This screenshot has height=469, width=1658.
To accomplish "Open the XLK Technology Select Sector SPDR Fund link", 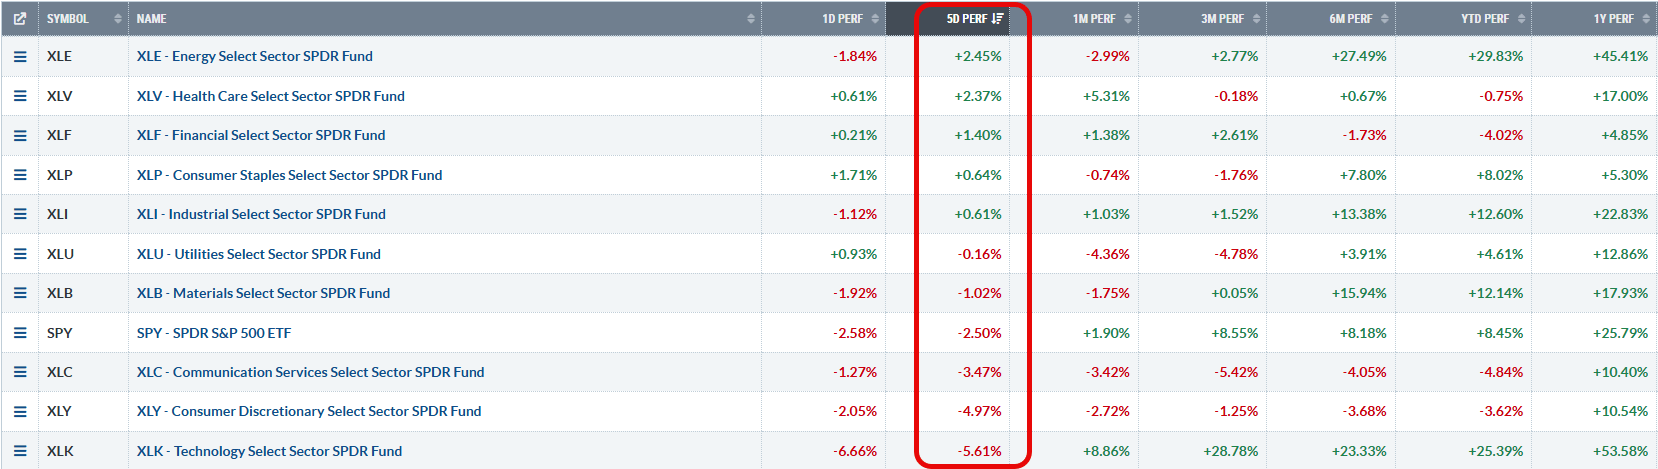I will click(x=269, y=451).
